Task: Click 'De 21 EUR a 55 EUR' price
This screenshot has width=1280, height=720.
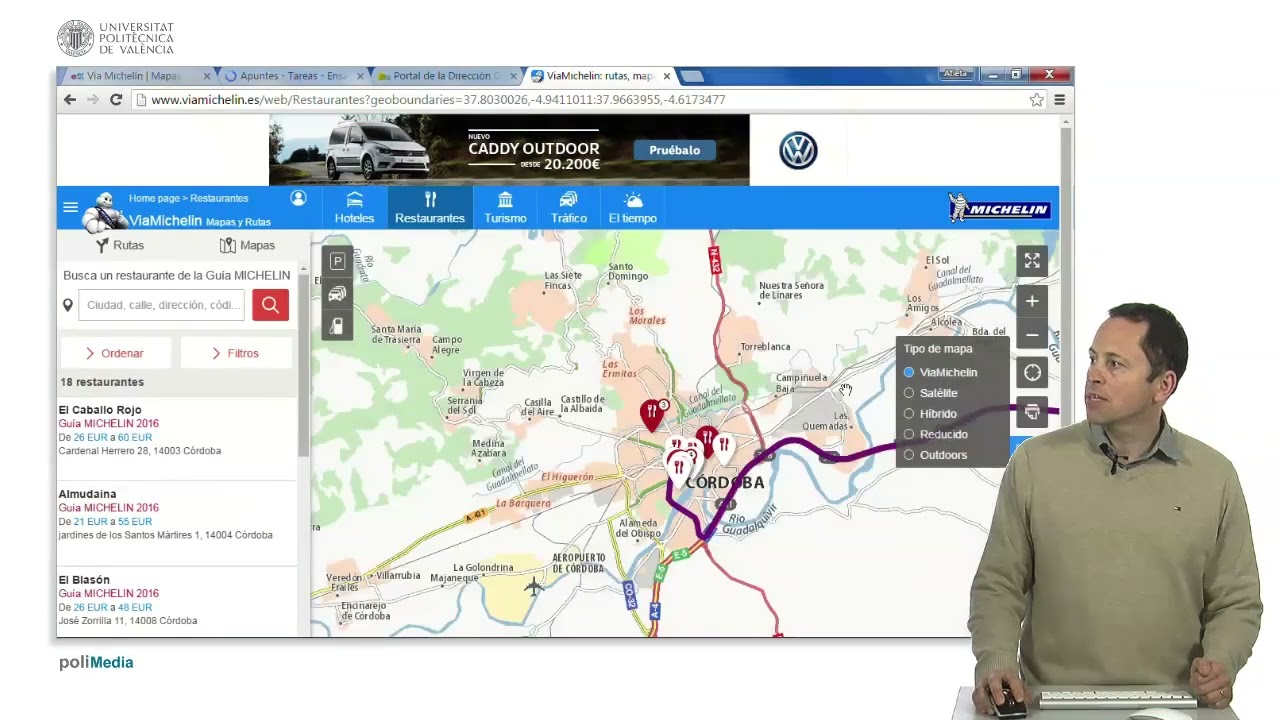Action: (x=105, y=522)
